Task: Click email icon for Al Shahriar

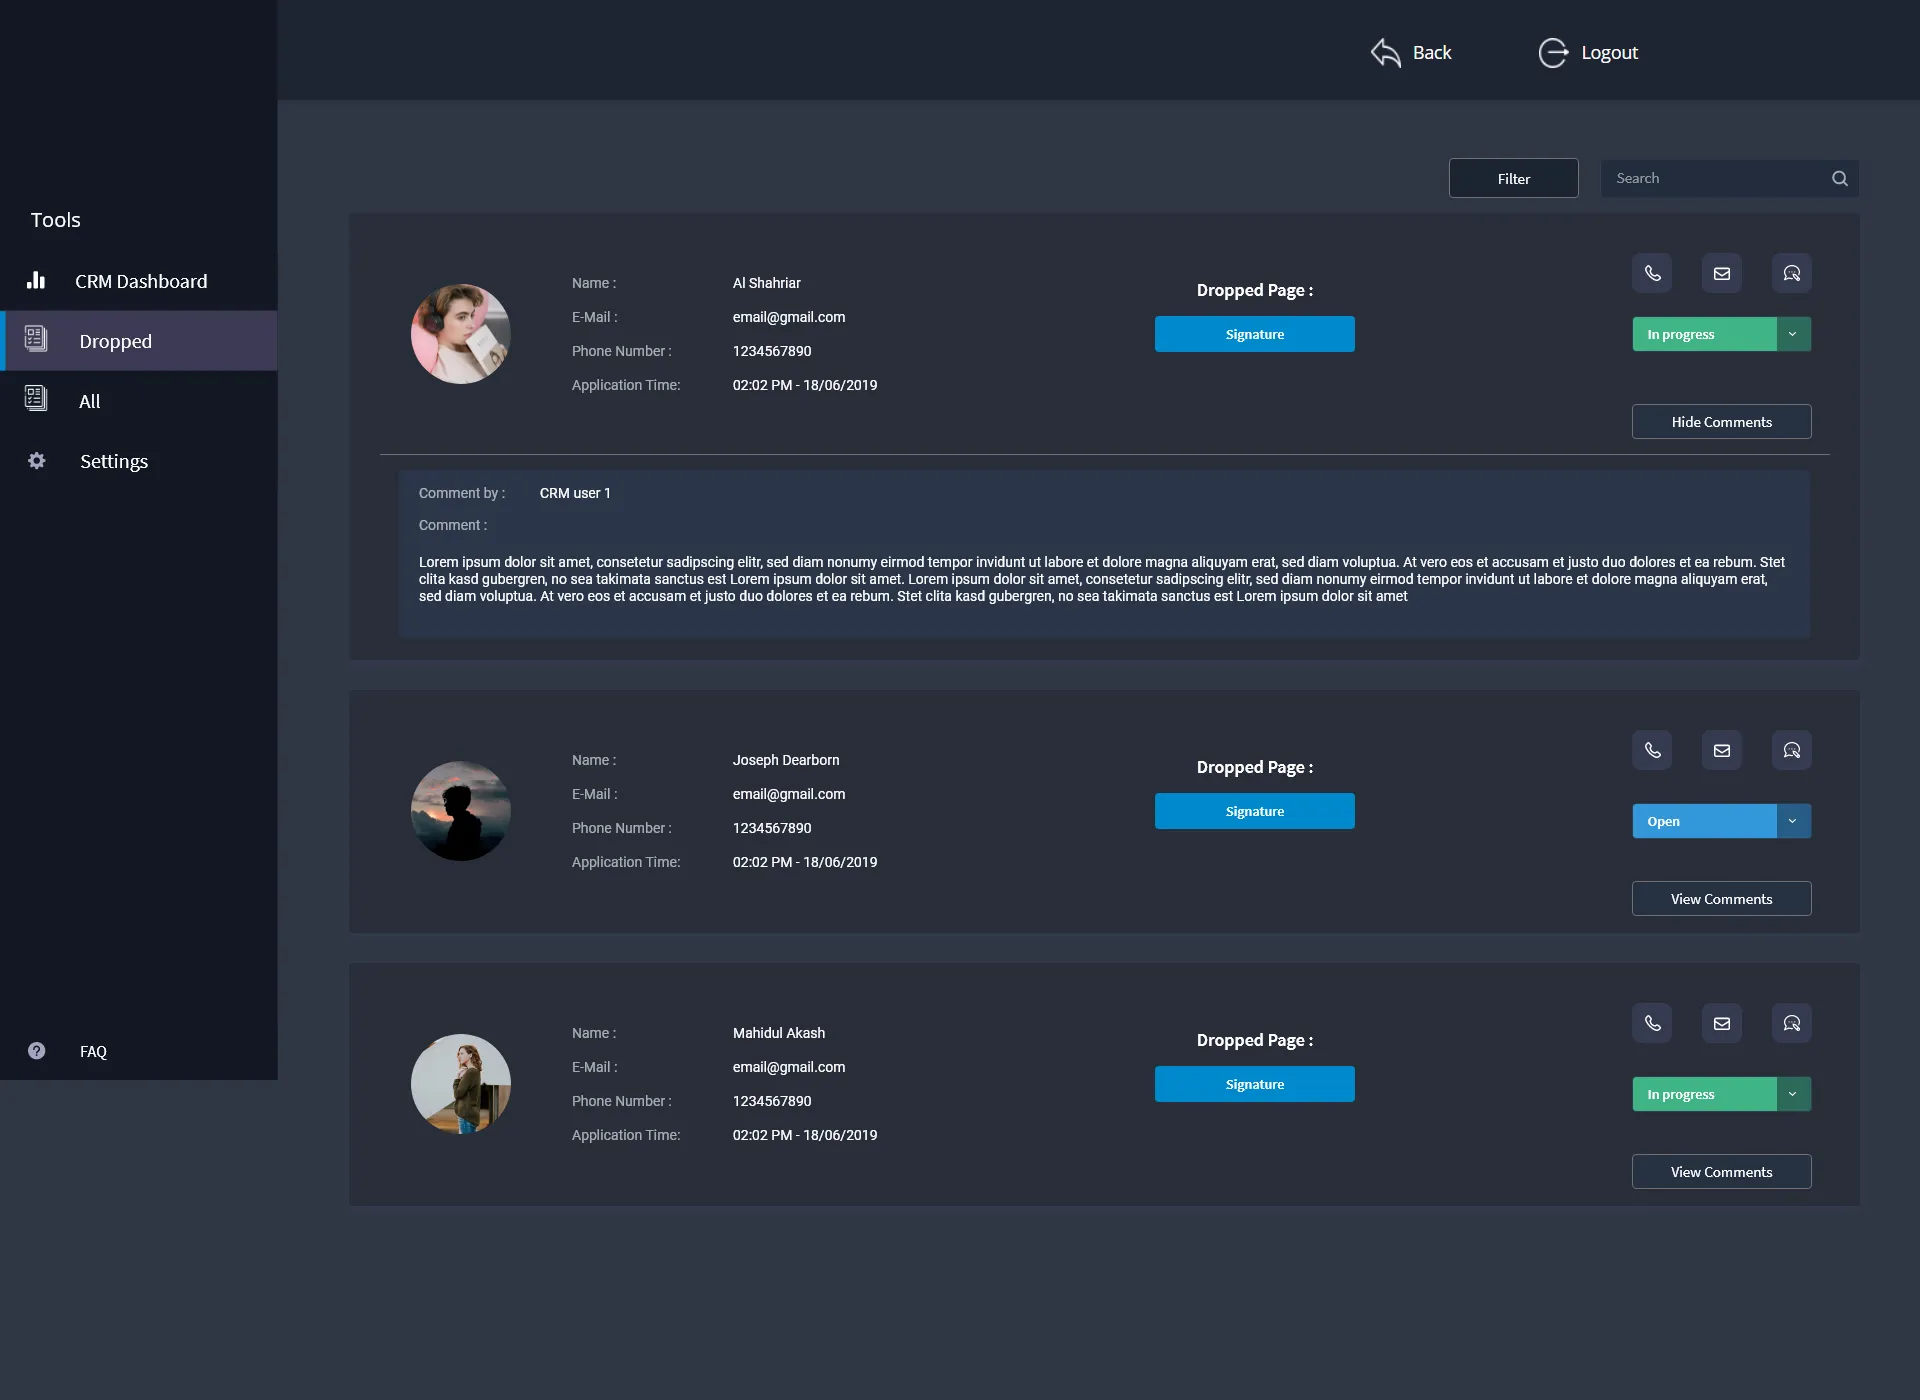Action: [x=1721, y=273]
